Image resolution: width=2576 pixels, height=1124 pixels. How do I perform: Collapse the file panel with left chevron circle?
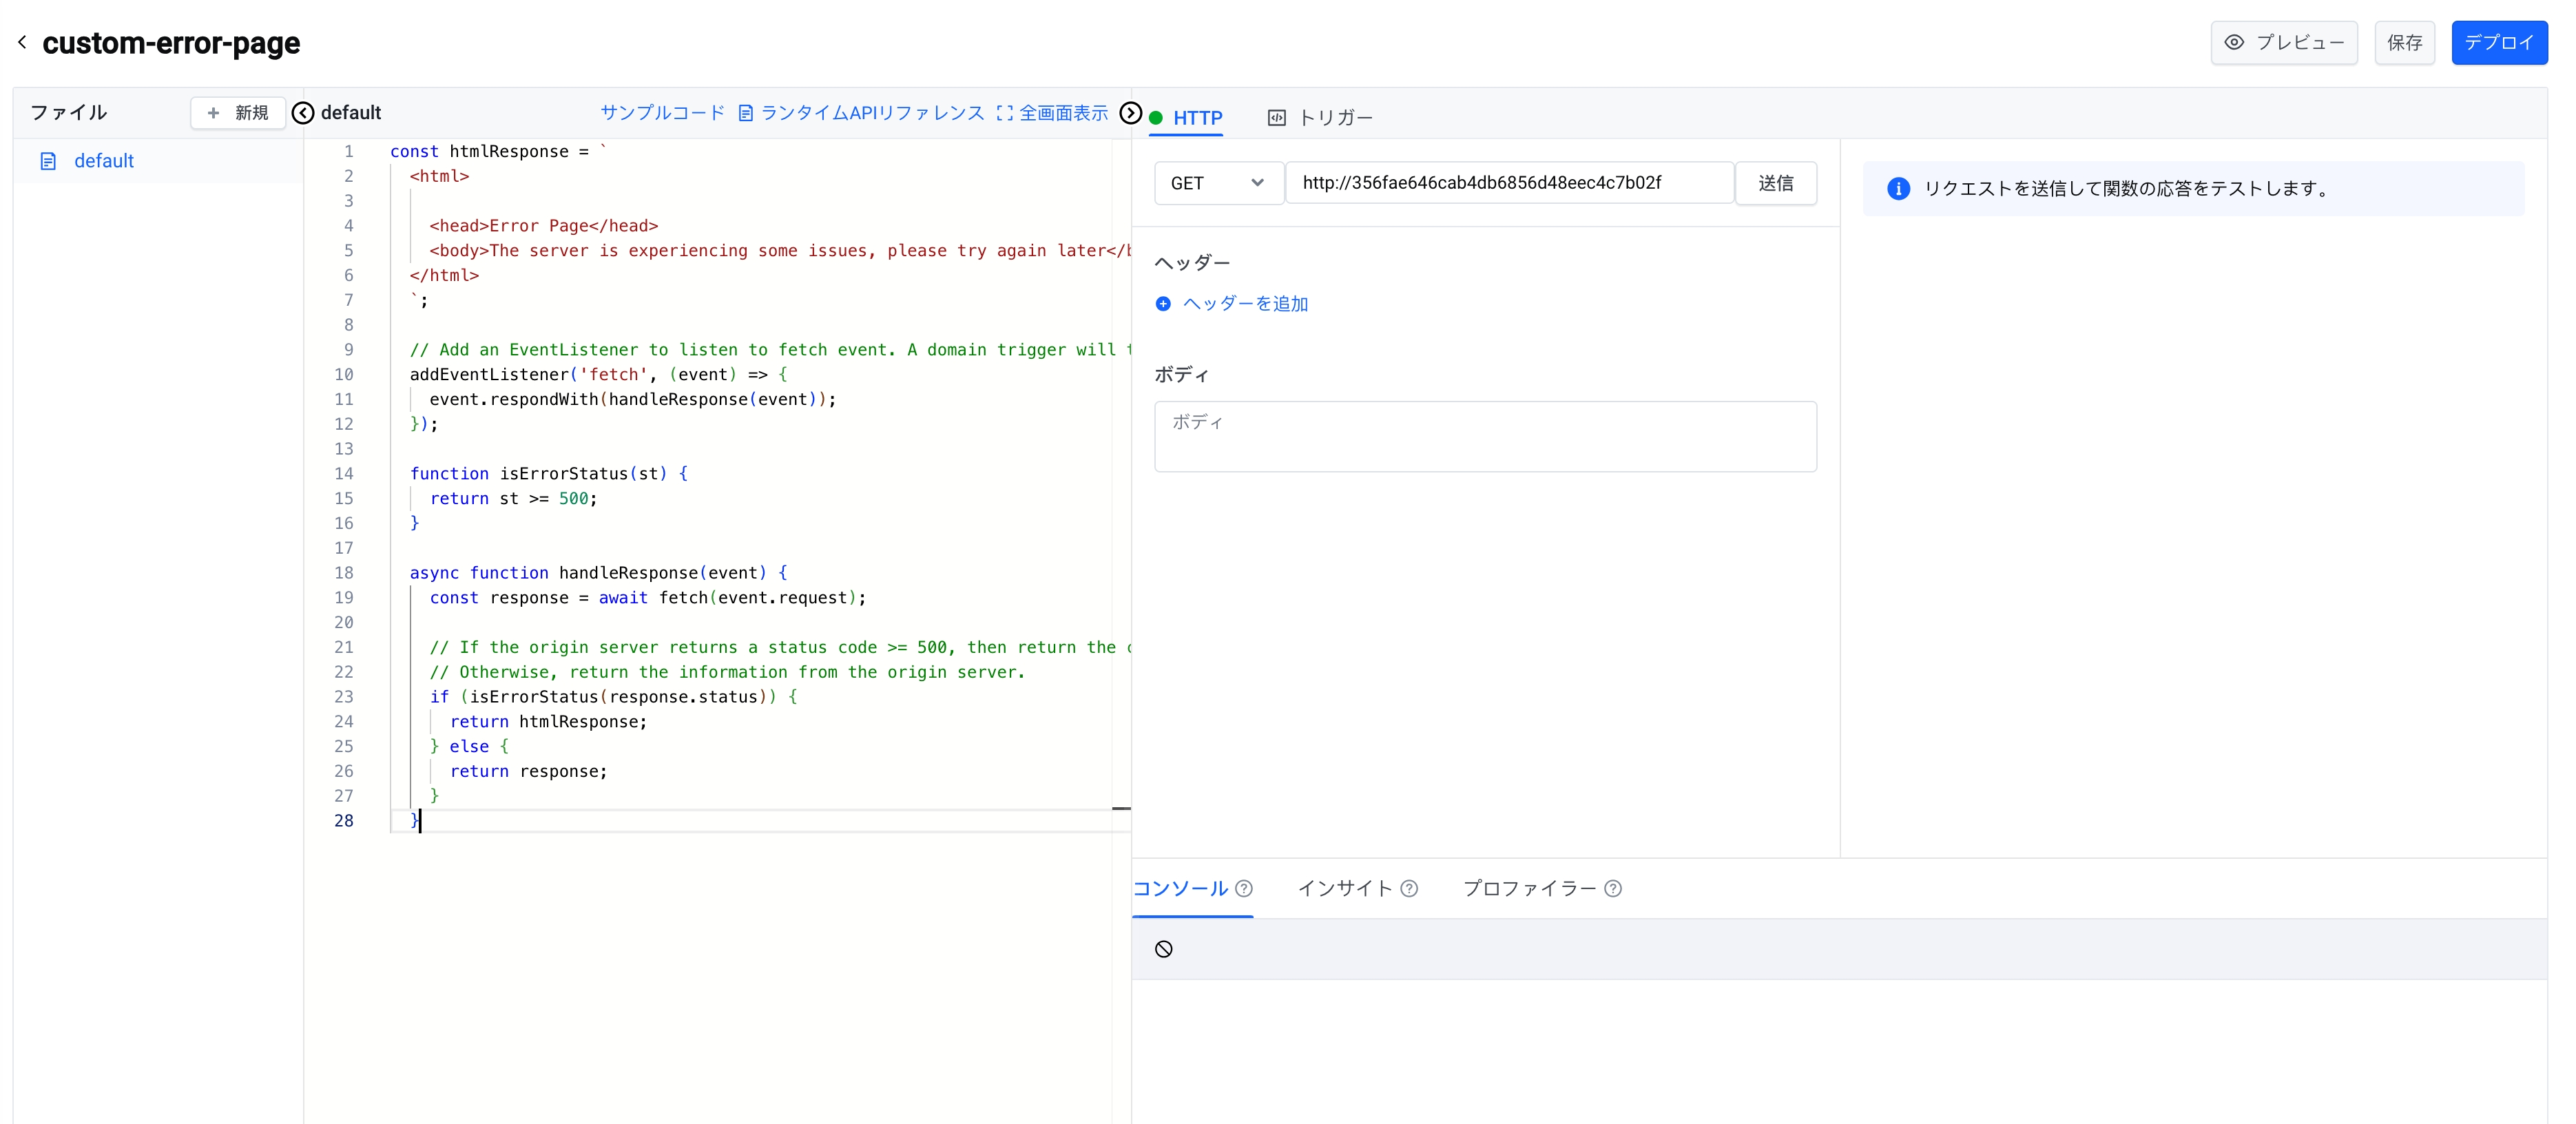[x=303, y=113]
